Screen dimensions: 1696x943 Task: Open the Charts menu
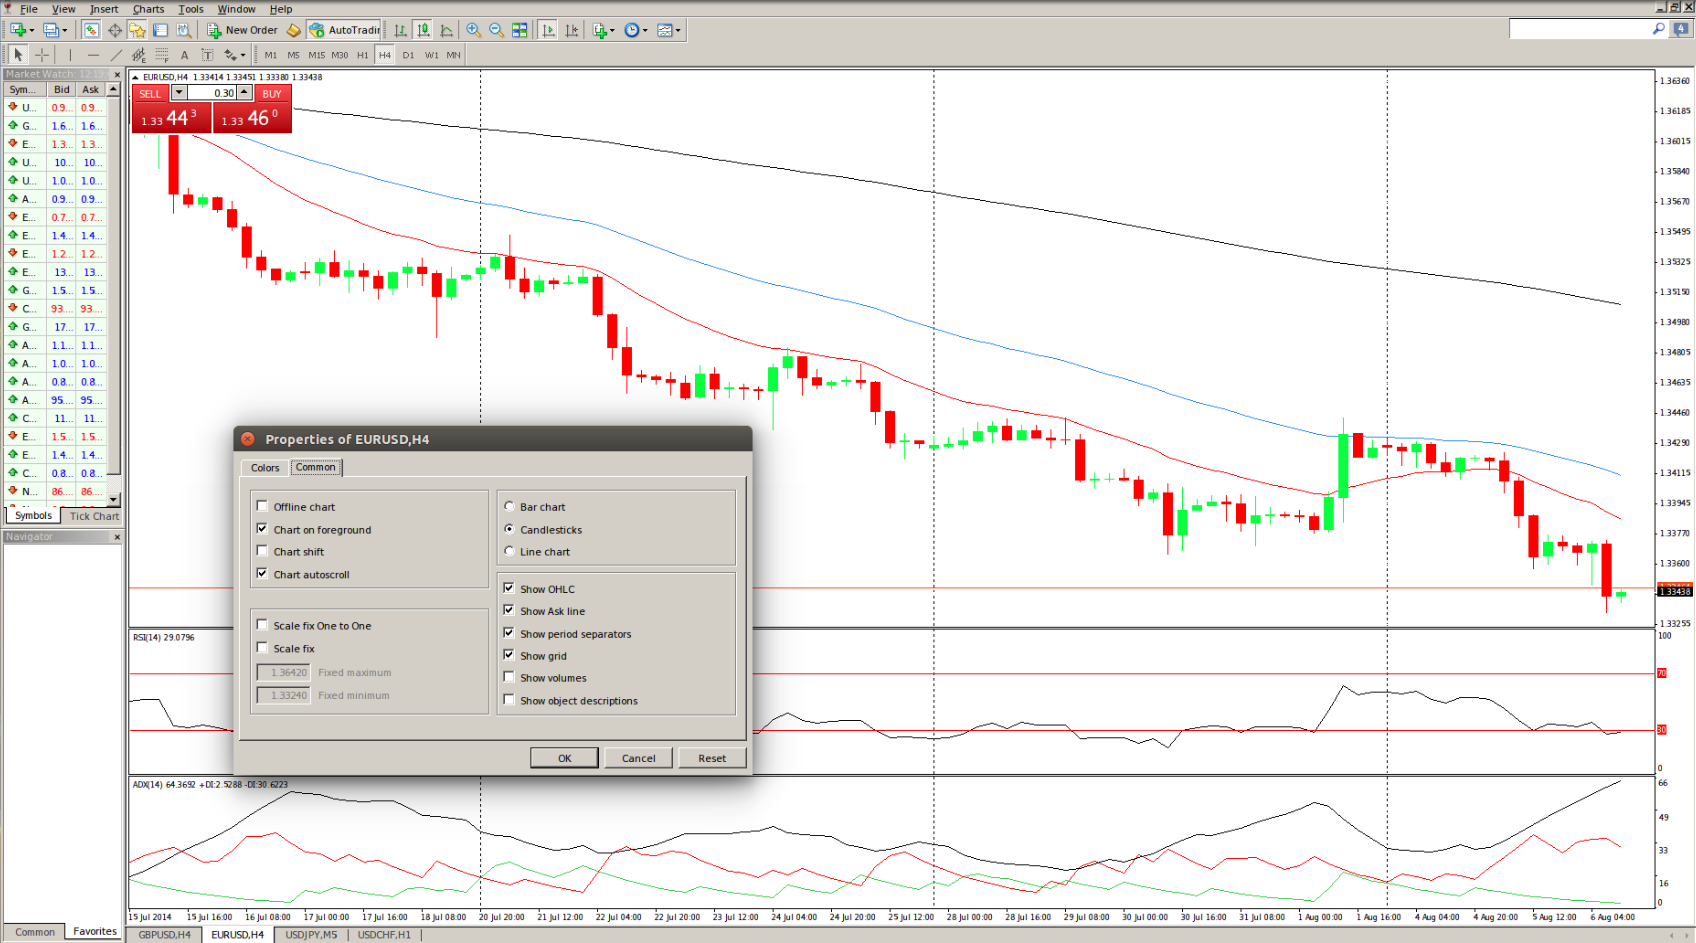pos(148,9)
